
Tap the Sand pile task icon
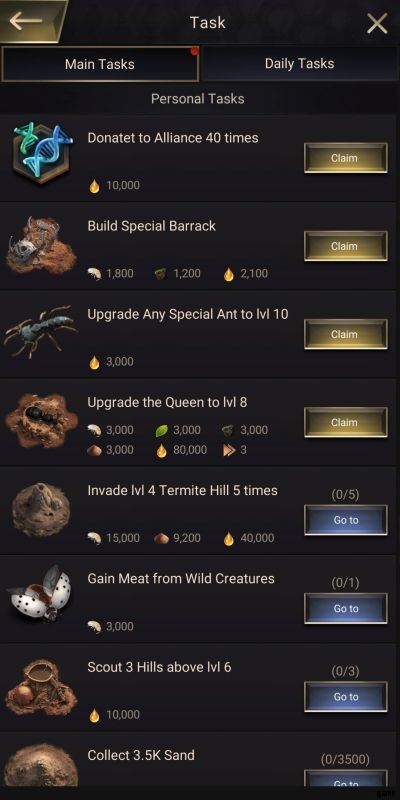(x=41, y=764)
